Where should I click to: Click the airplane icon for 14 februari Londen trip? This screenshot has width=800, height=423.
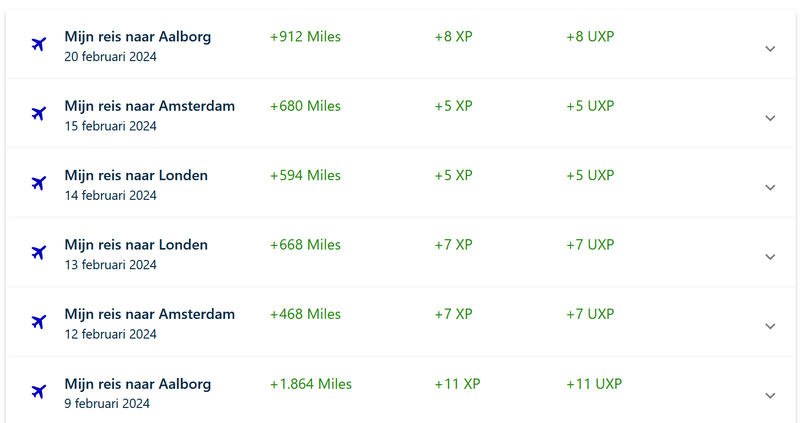39,183
